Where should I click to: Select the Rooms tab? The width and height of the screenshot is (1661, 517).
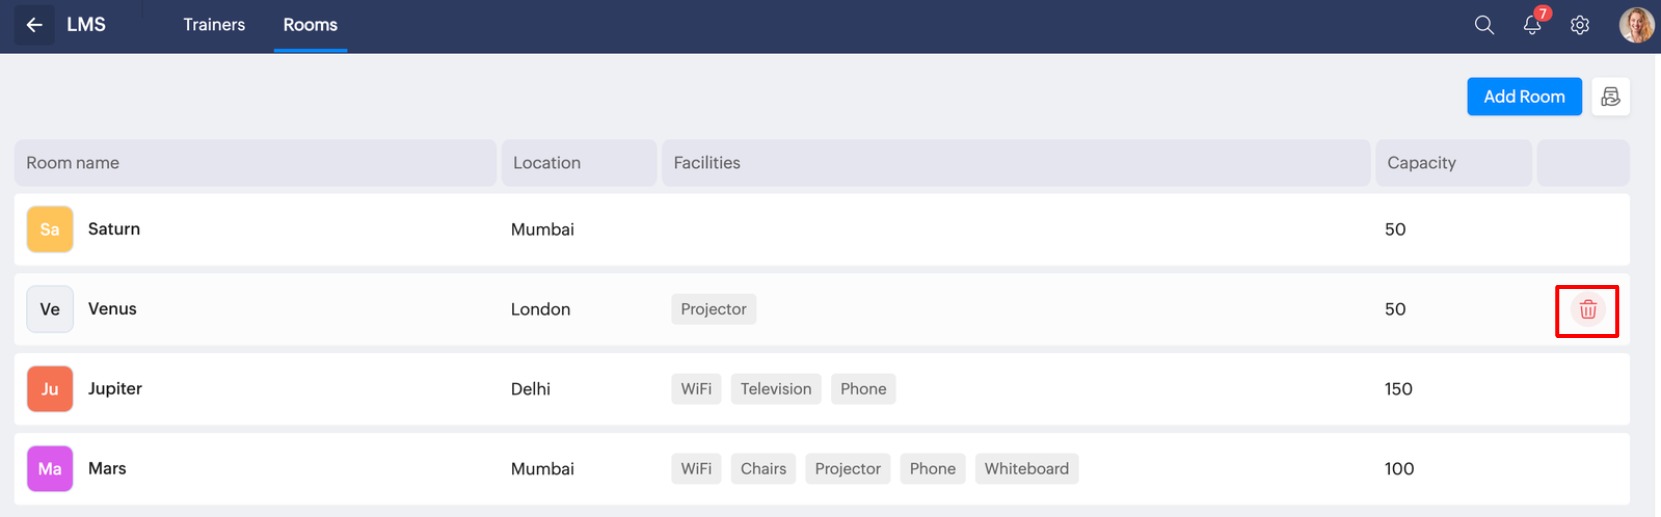click(310, 25)
